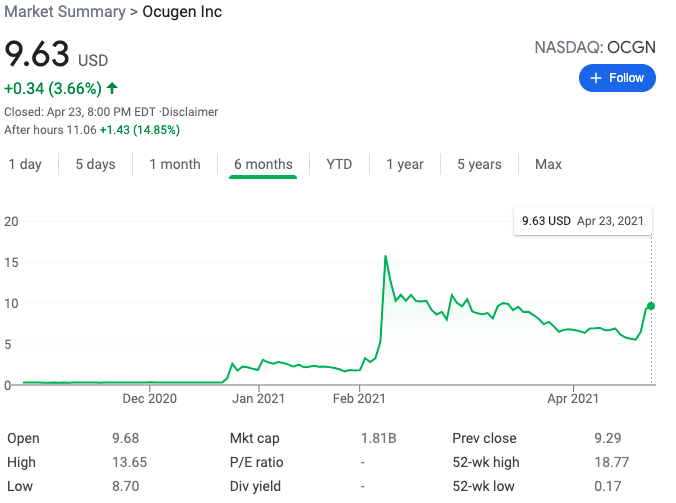Click the Mkt cap value 1.81B

[x=378, y=438]
